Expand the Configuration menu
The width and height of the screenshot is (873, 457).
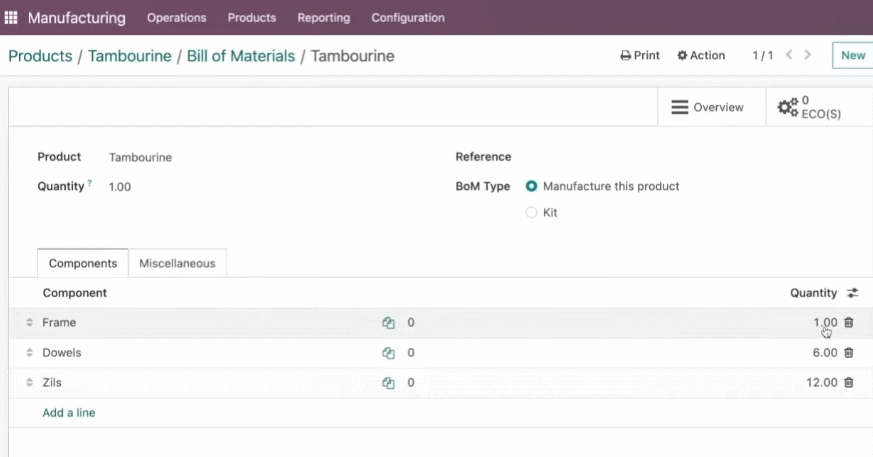[408, 18]
